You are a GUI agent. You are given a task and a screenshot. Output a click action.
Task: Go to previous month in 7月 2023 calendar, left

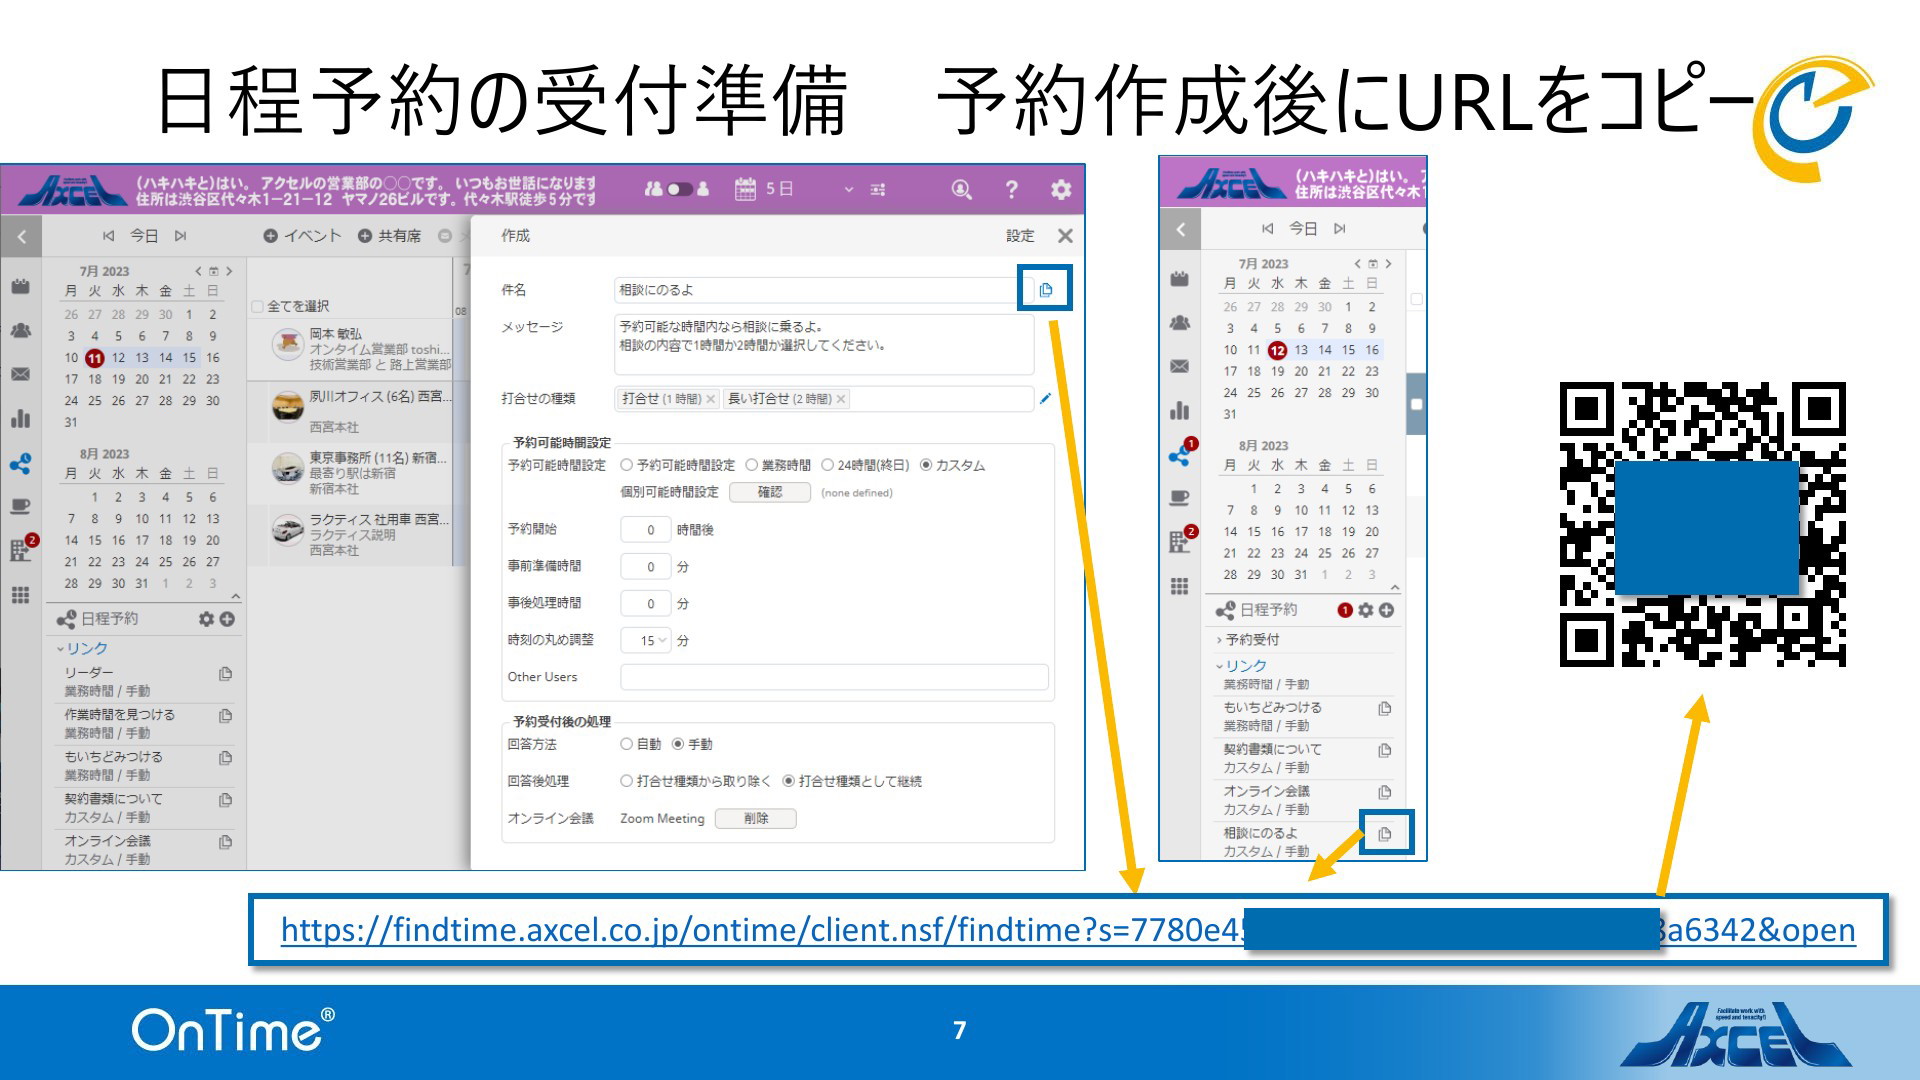[198, 271]
